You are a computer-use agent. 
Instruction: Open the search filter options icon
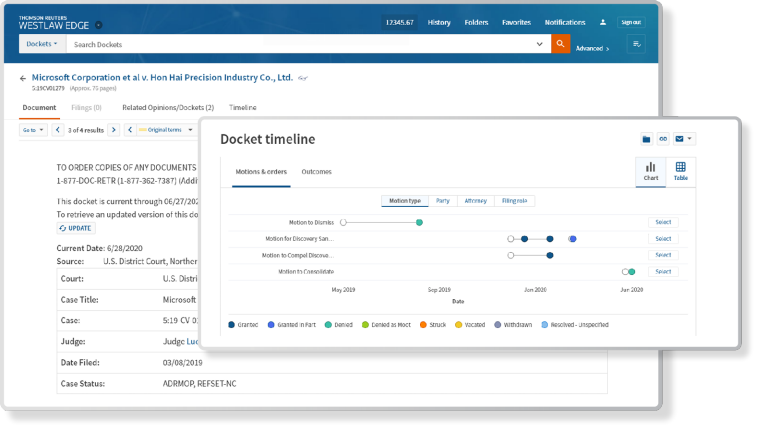635,44
